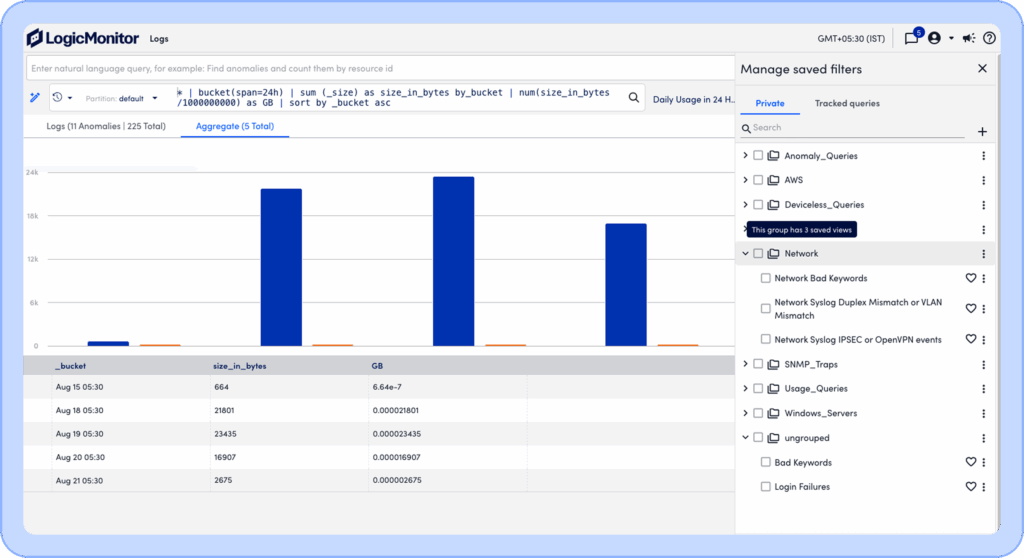This screenshot has width=1024, height=558.
Task: Open the chat messages icon with badge
Action: pos(911,39)
